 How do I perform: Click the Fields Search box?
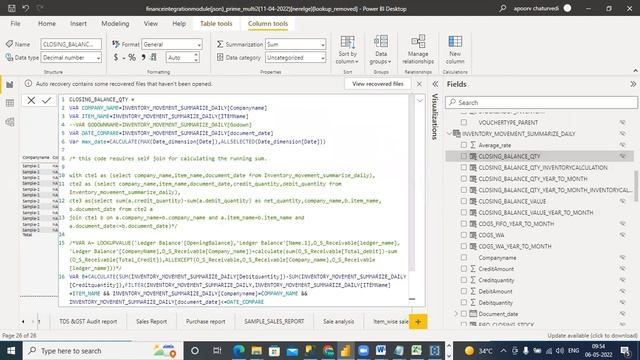point(541,102)
